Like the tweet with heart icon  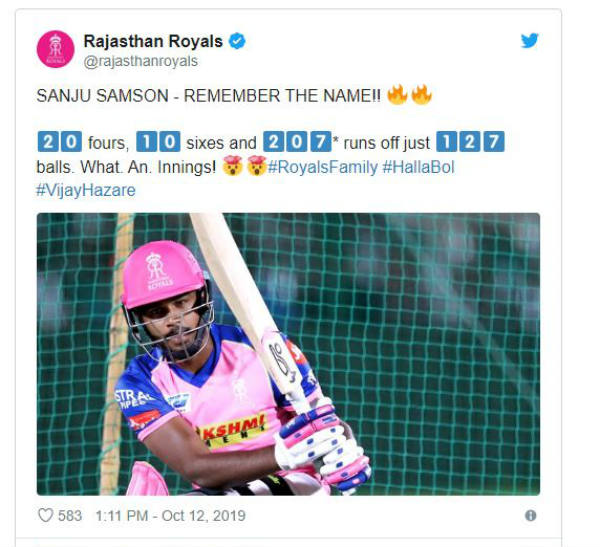click(x=46, y=515)
